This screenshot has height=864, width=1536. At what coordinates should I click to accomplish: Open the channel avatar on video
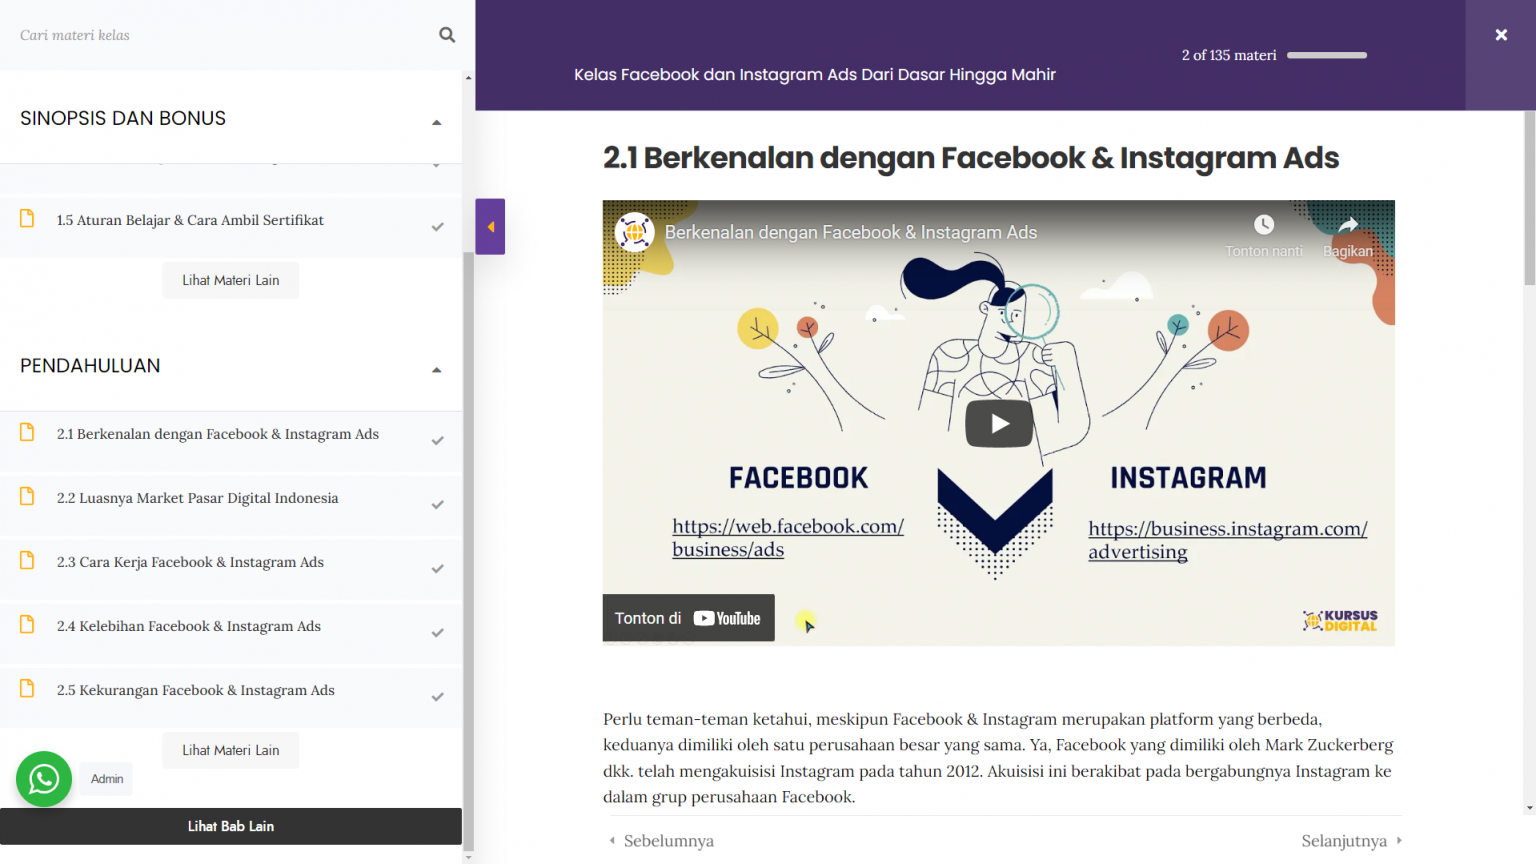(634, 232)
